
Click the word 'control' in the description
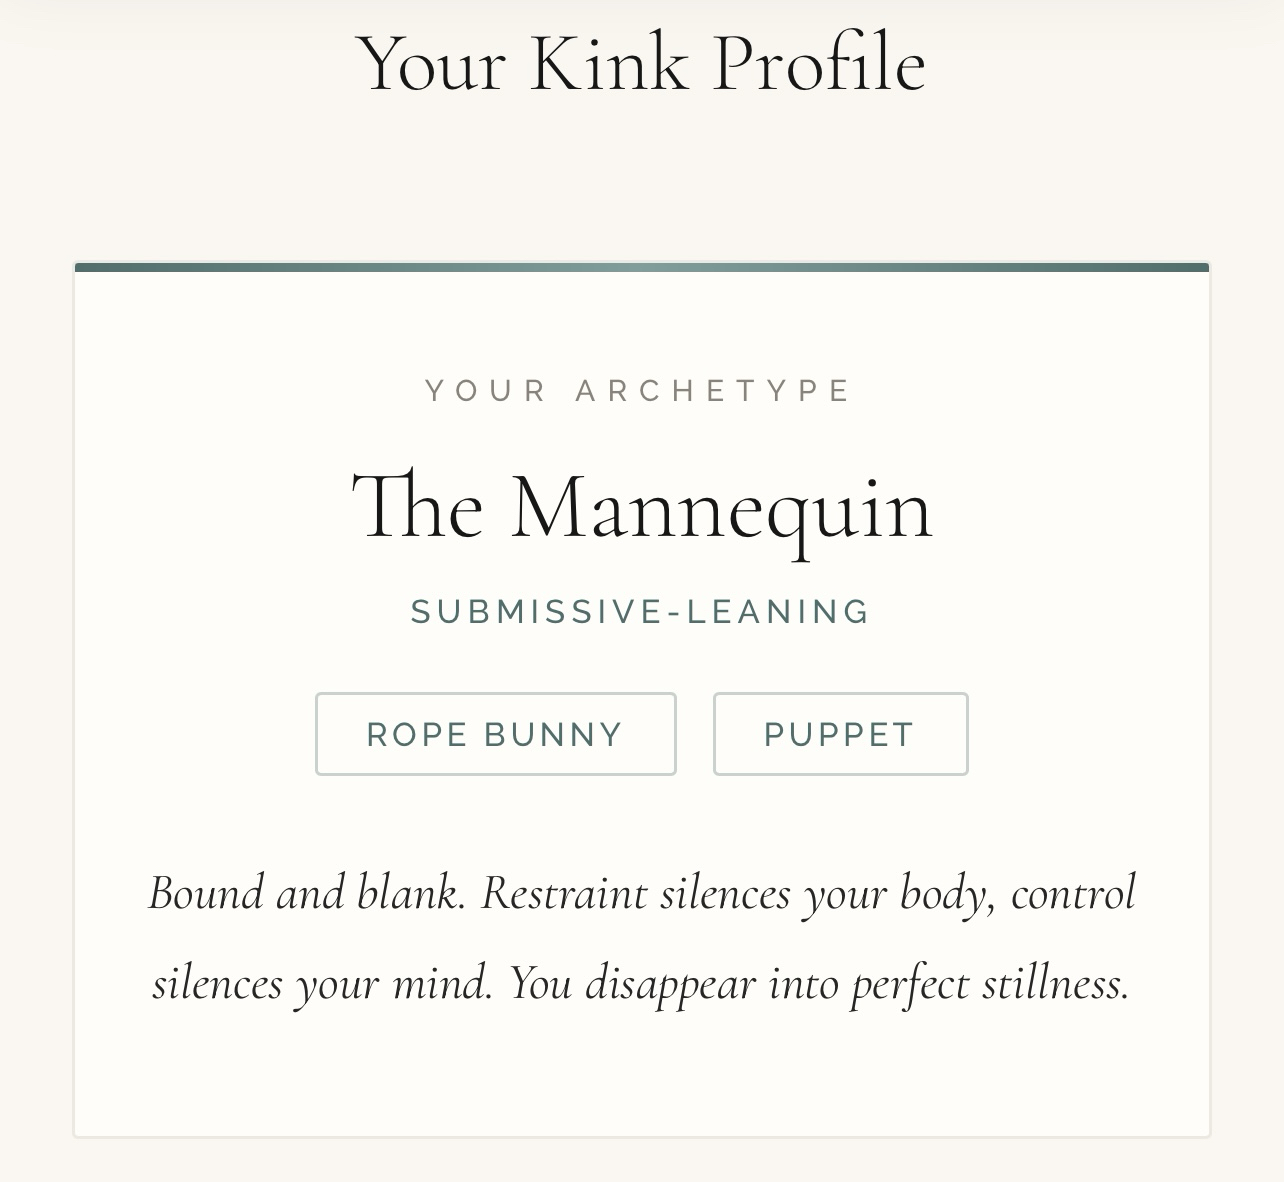[x=1073, y=892]
